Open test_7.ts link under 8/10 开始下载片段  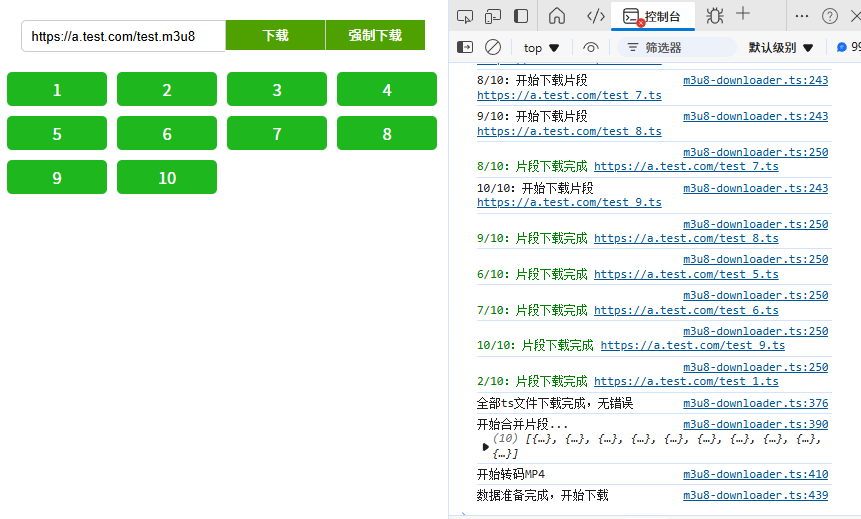[x=569, y=95]
